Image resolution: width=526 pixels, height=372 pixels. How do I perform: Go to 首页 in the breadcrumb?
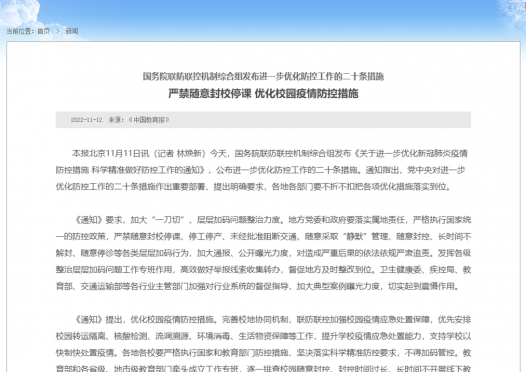44,31
